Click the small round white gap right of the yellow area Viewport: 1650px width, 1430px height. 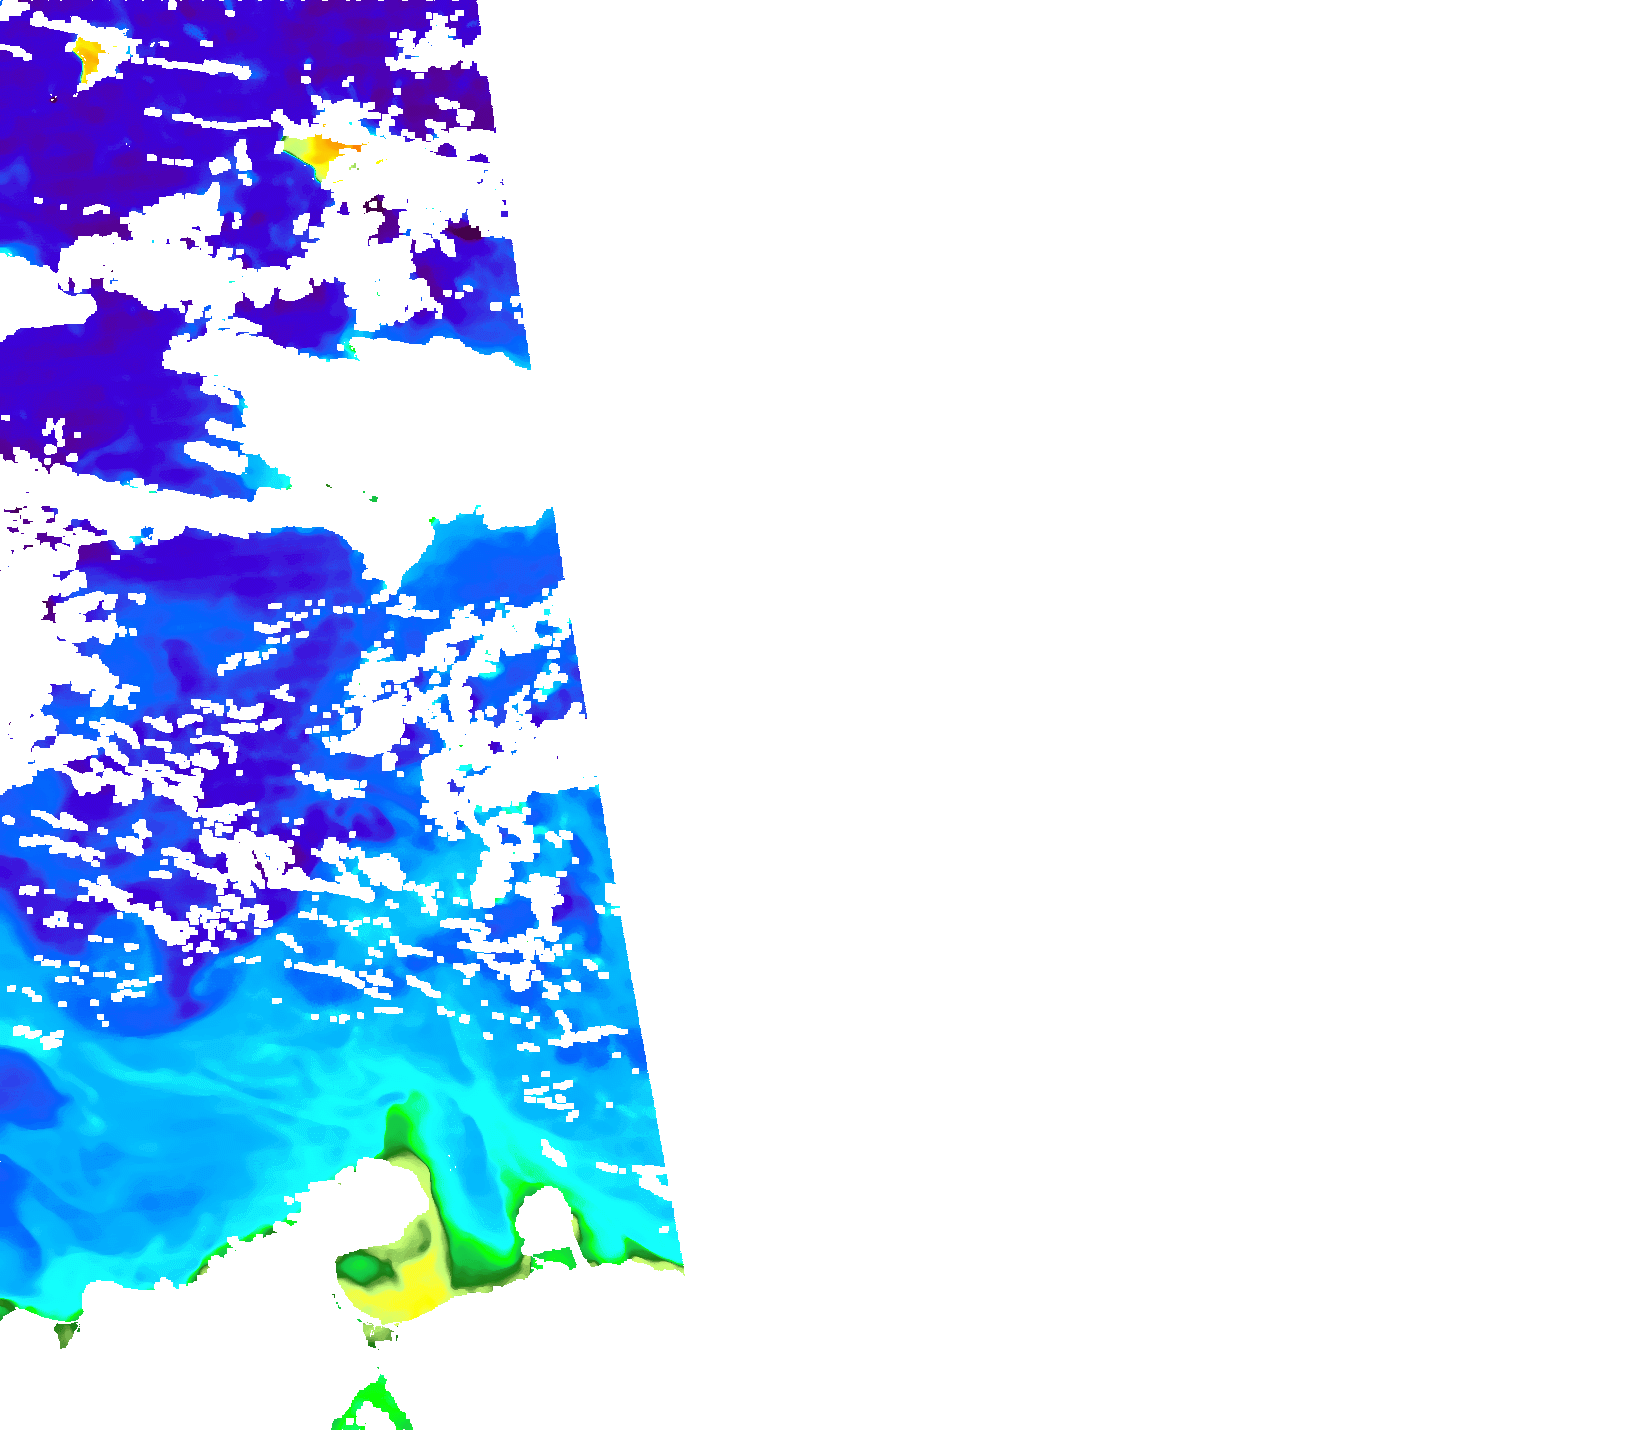click(545, 1220)
